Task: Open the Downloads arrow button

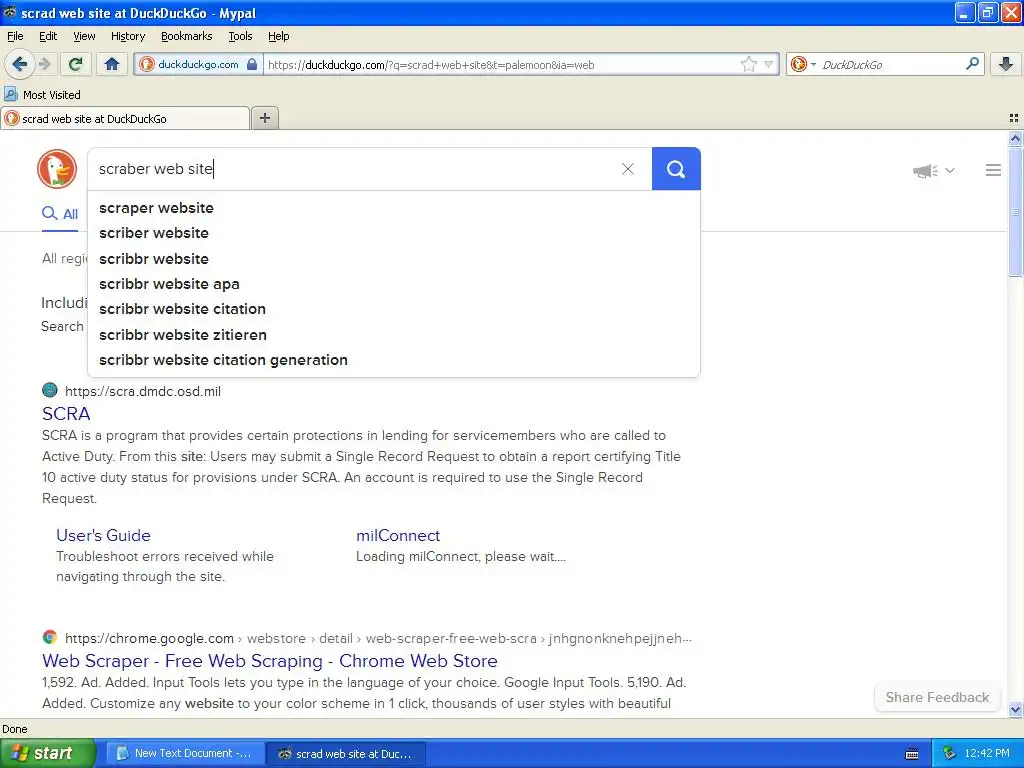Action: pyautogui.click(x=1006, y=64)
